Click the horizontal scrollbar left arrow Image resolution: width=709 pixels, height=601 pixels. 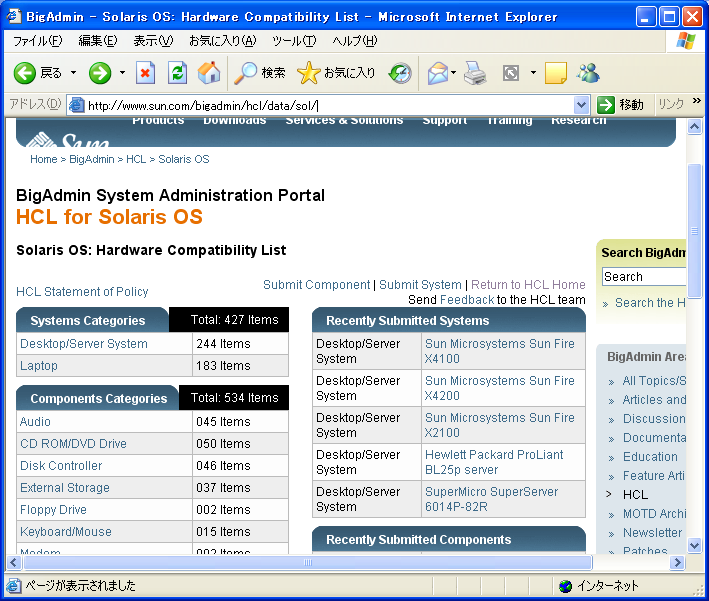pos(14,563)
